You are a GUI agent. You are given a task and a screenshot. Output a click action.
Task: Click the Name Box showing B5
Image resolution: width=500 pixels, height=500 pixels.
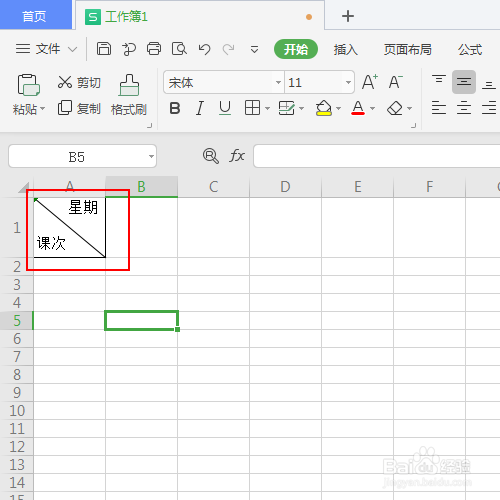pyautogui.click(x=77, y=156)
